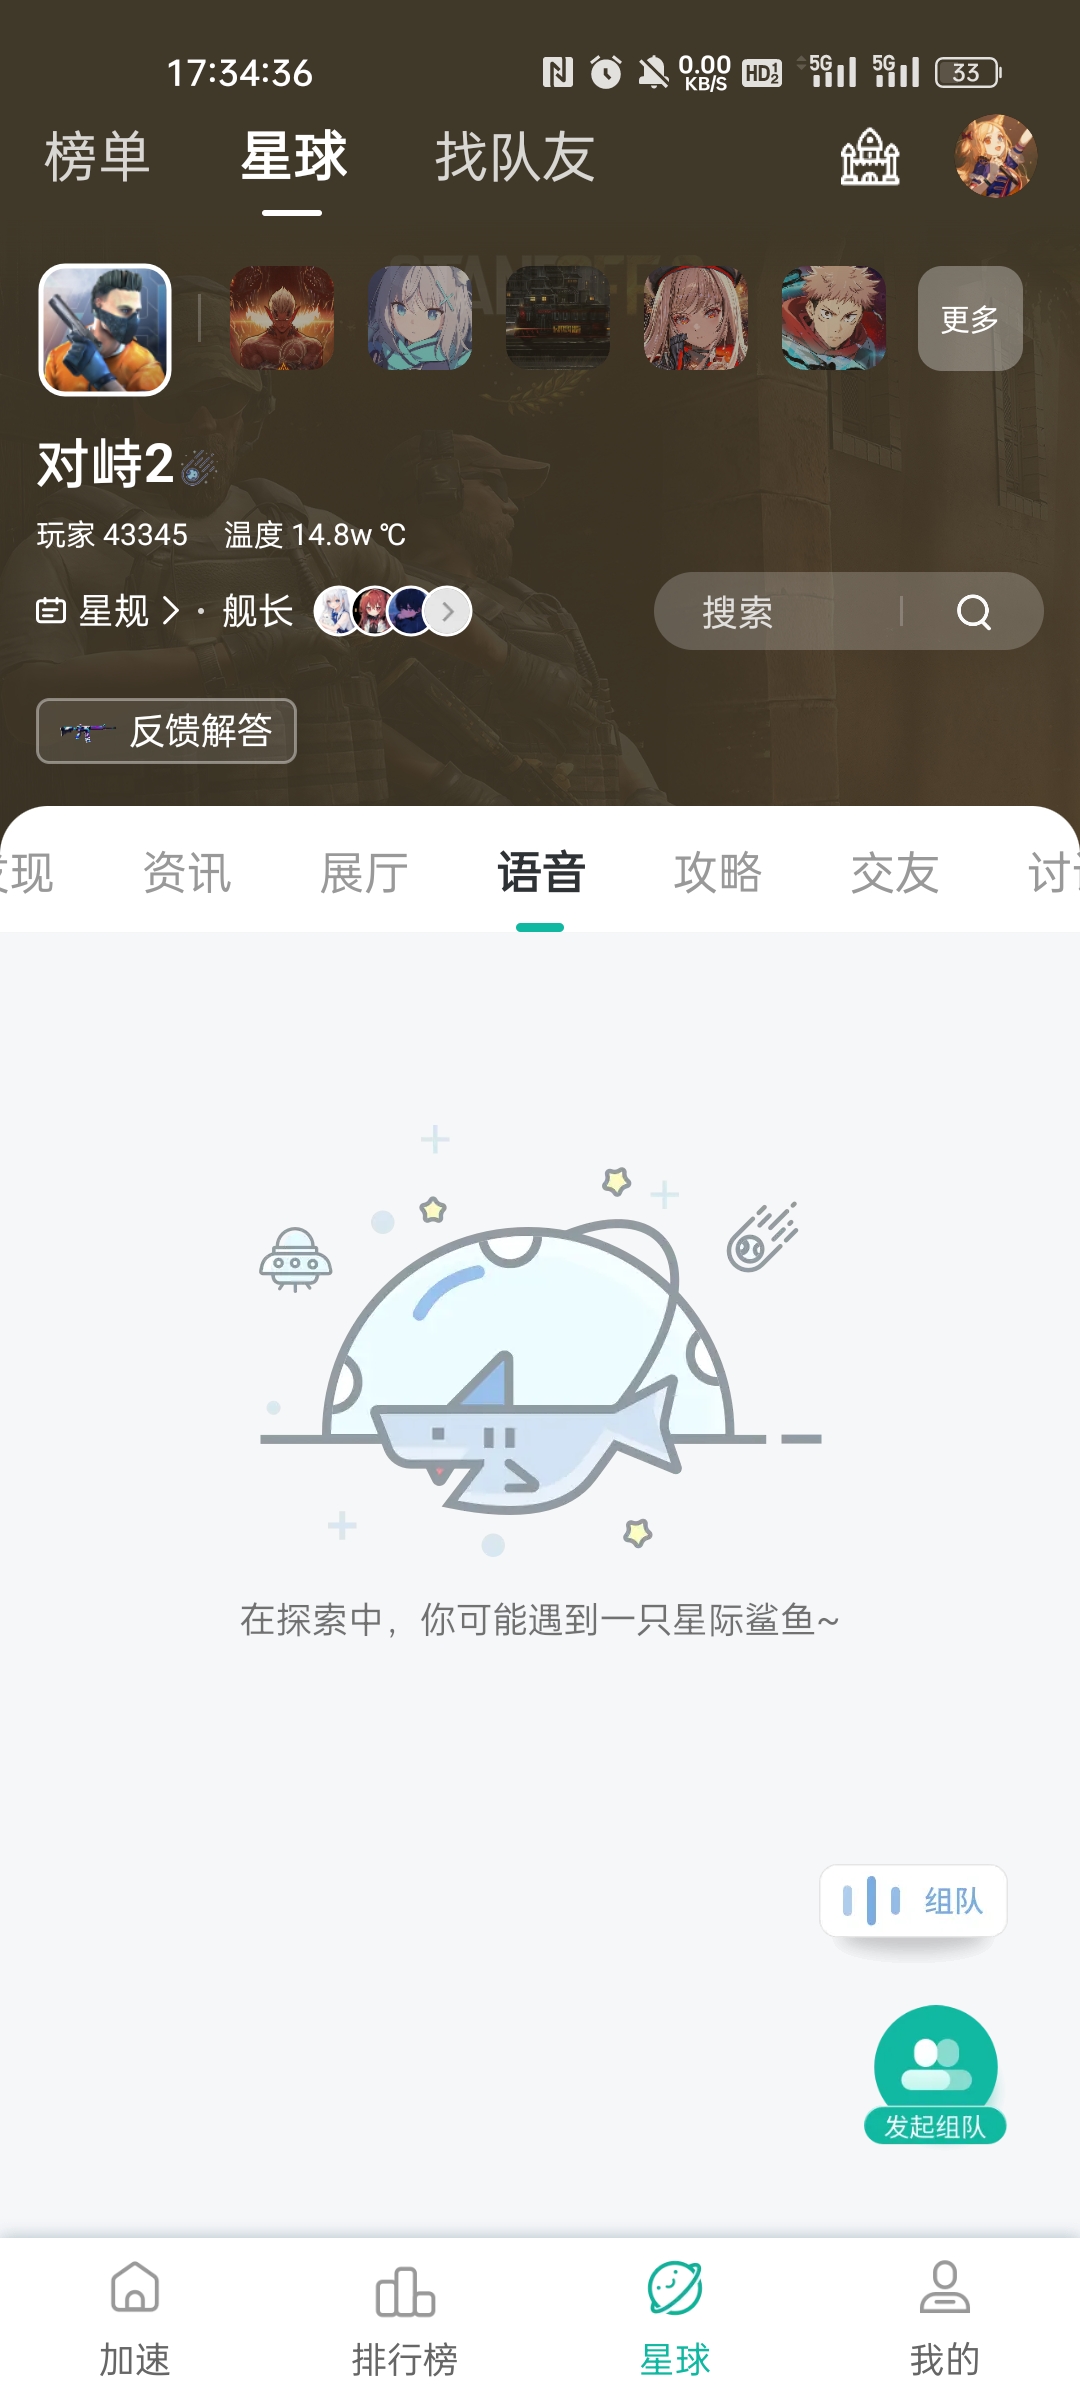The width and height of the screenshot is (1080, 2400).
Task: Tap the green 发起组队 team button
Action: [x=935, y=2075]
